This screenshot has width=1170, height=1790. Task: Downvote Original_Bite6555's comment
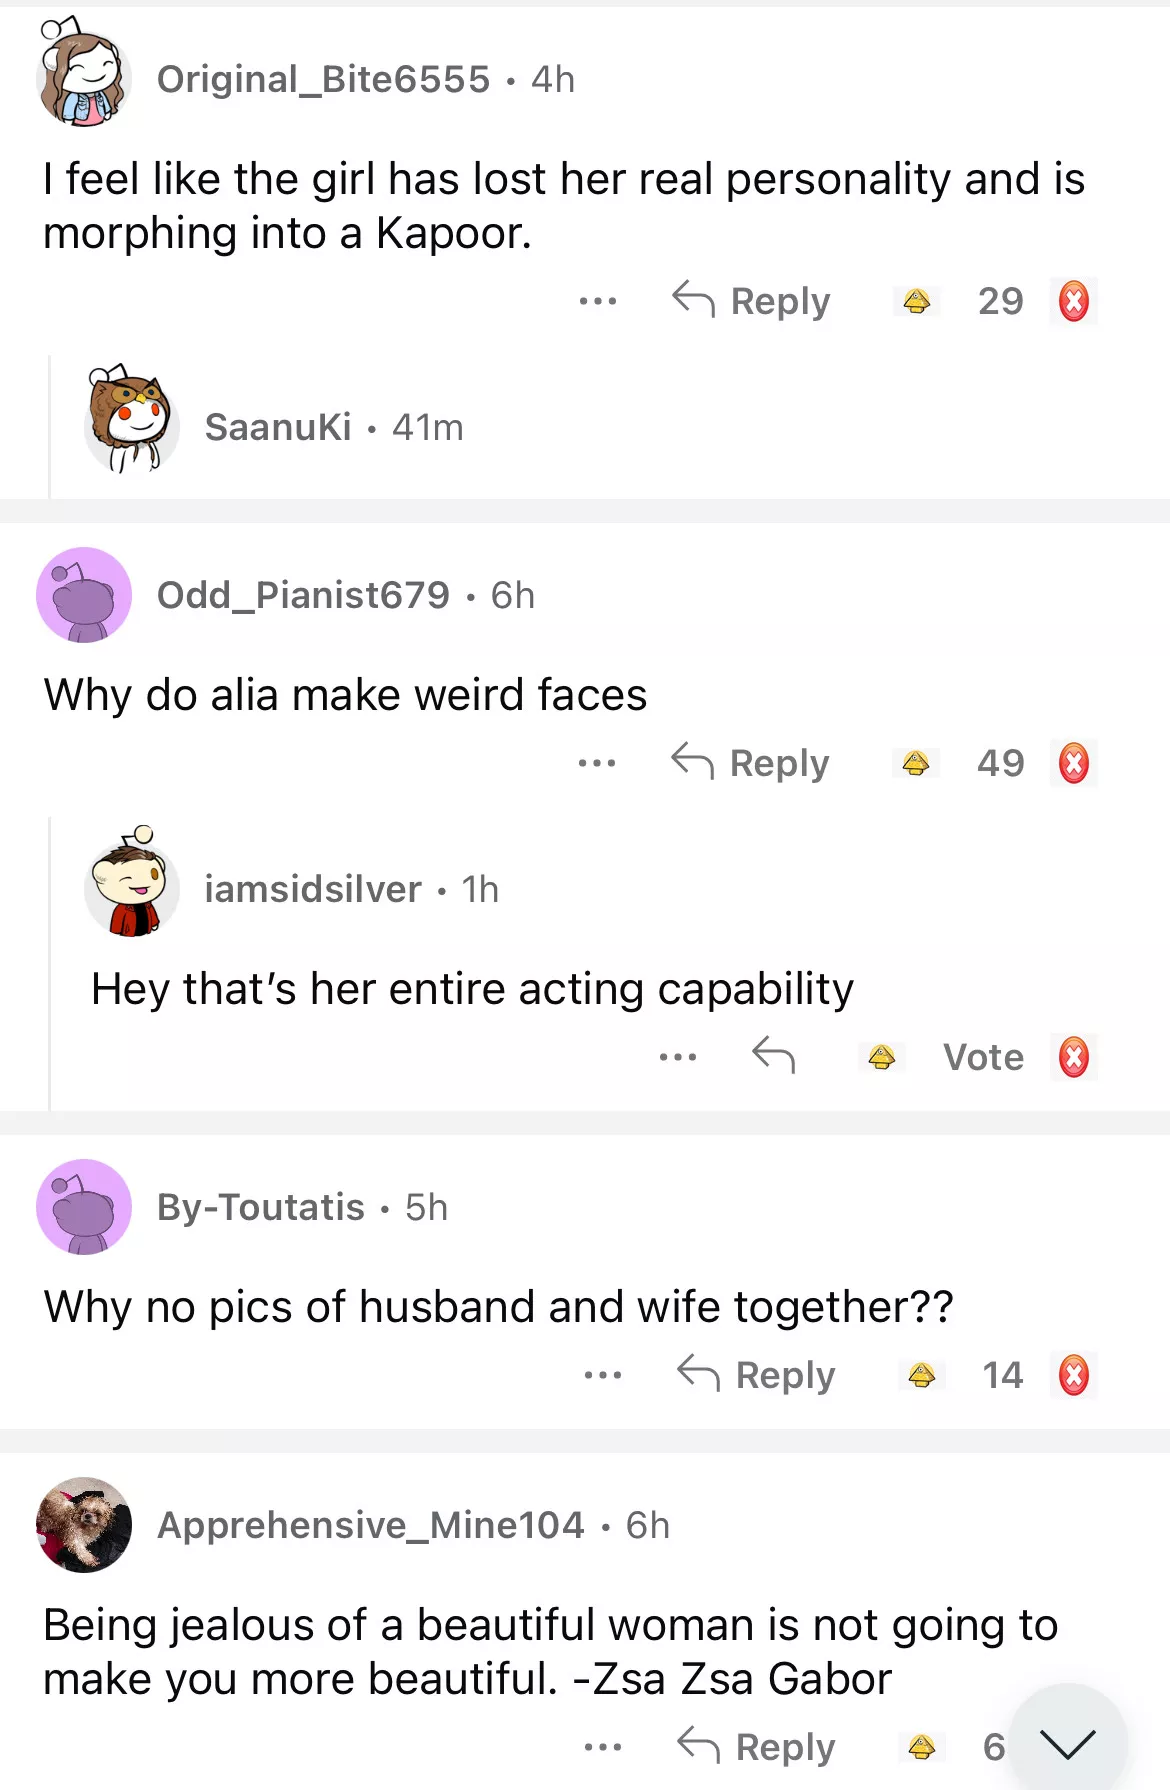(1074, 301)
